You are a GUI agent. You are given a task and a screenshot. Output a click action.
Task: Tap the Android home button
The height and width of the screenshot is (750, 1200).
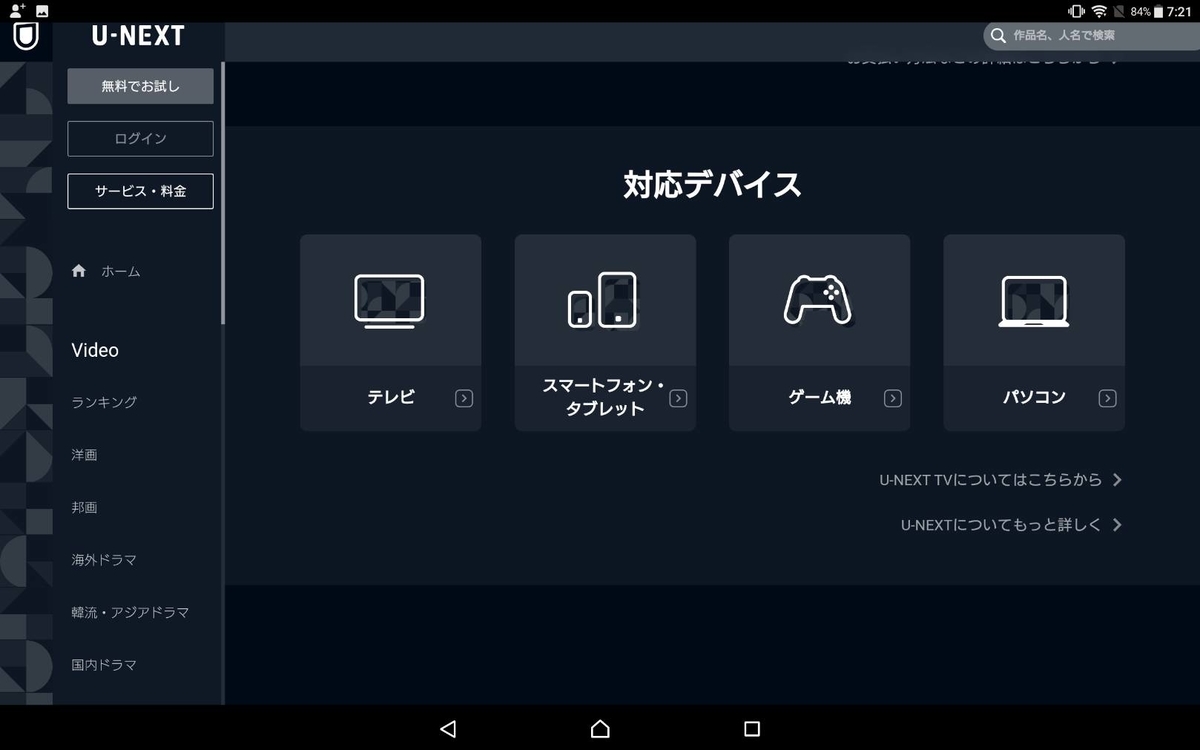(600, 729)
